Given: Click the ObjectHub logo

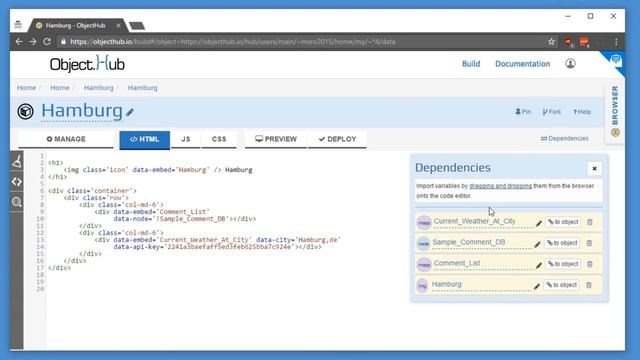Looking at the screenshot, I should (87, 64).
